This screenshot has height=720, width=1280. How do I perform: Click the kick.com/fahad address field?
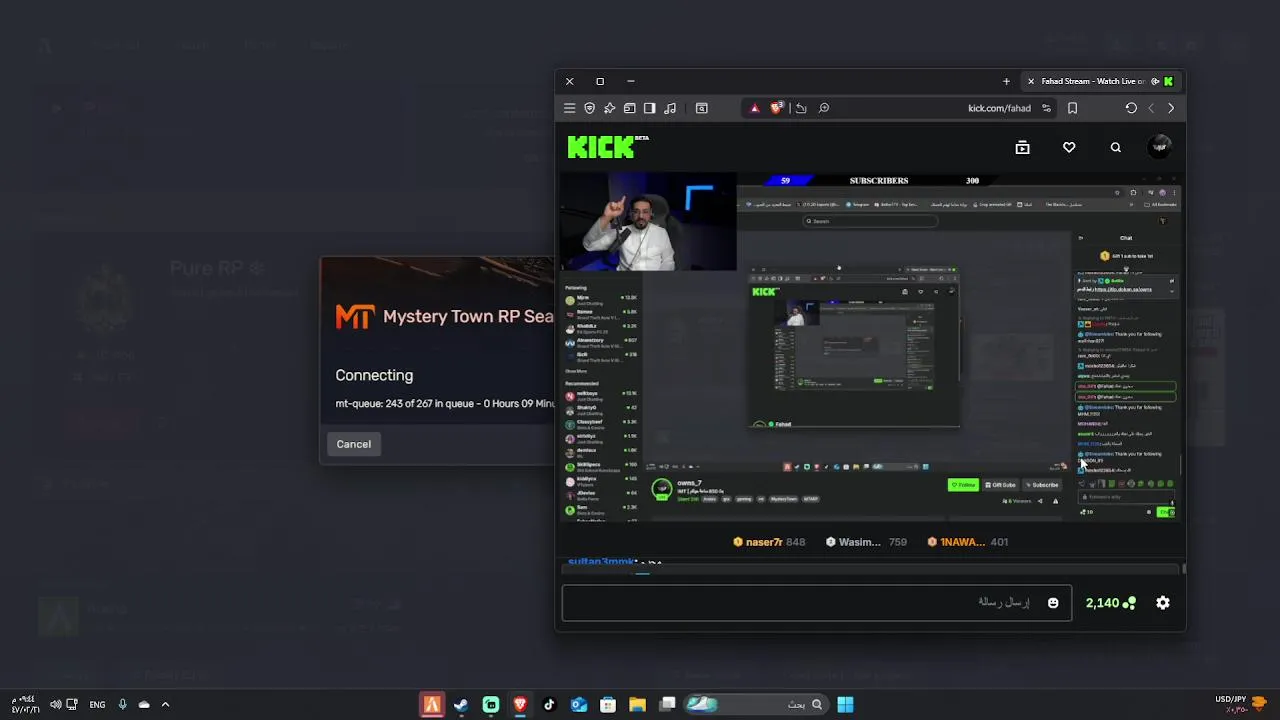[998, 108]
